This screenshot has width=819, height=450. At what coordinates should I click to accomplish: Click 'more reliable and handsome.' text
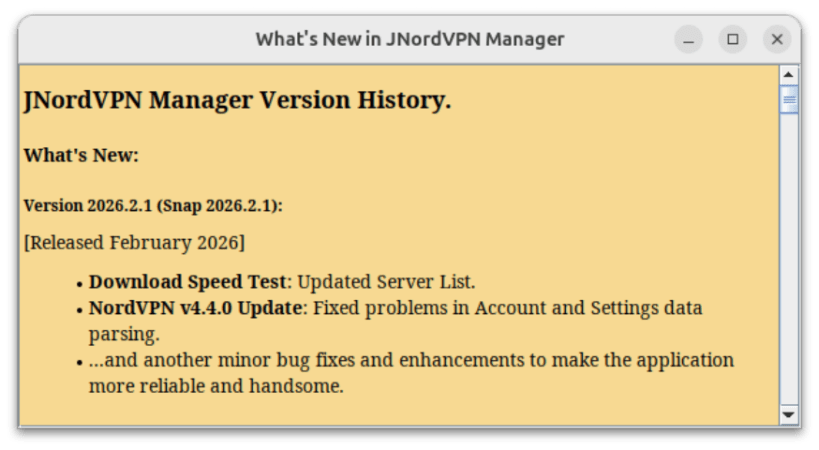(x=216, y=386)
